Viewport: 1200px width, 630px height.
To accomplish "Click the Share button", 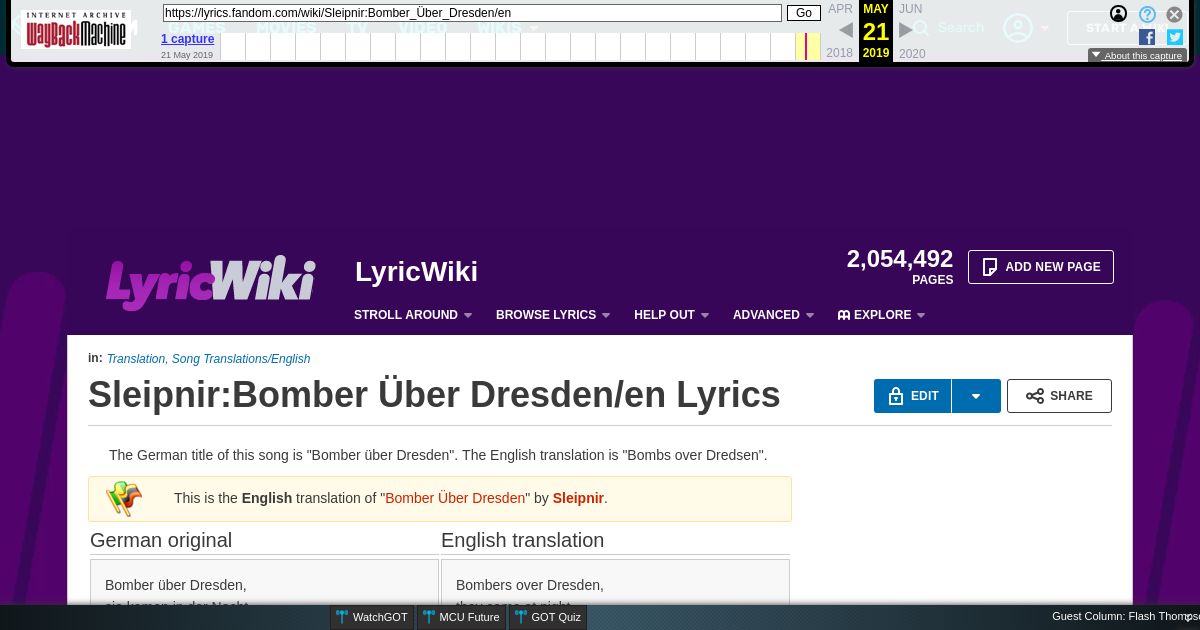I will [1059, 396].
